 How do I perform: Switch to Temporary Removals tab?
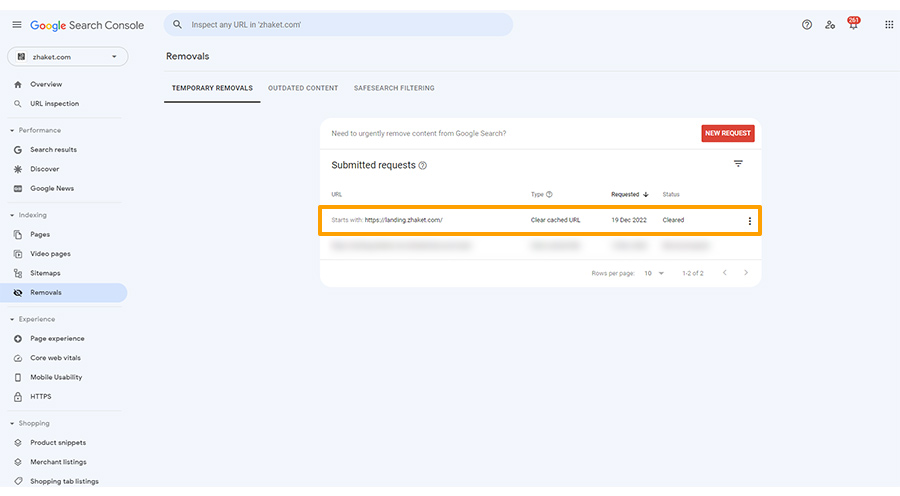point(212,88)
